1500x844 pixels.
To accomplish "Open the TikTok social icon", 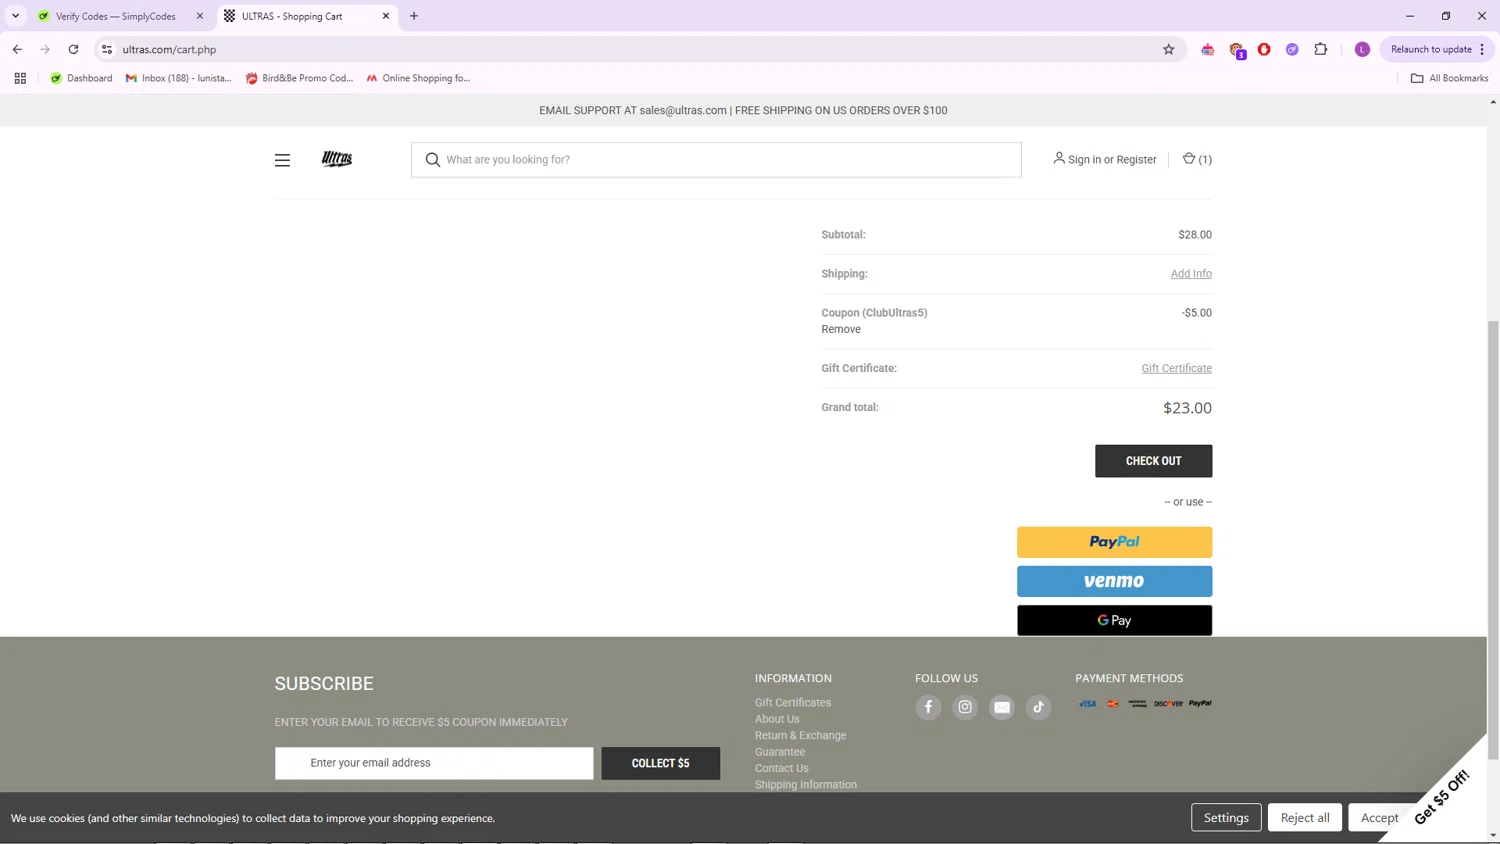I will (1038, 707).
